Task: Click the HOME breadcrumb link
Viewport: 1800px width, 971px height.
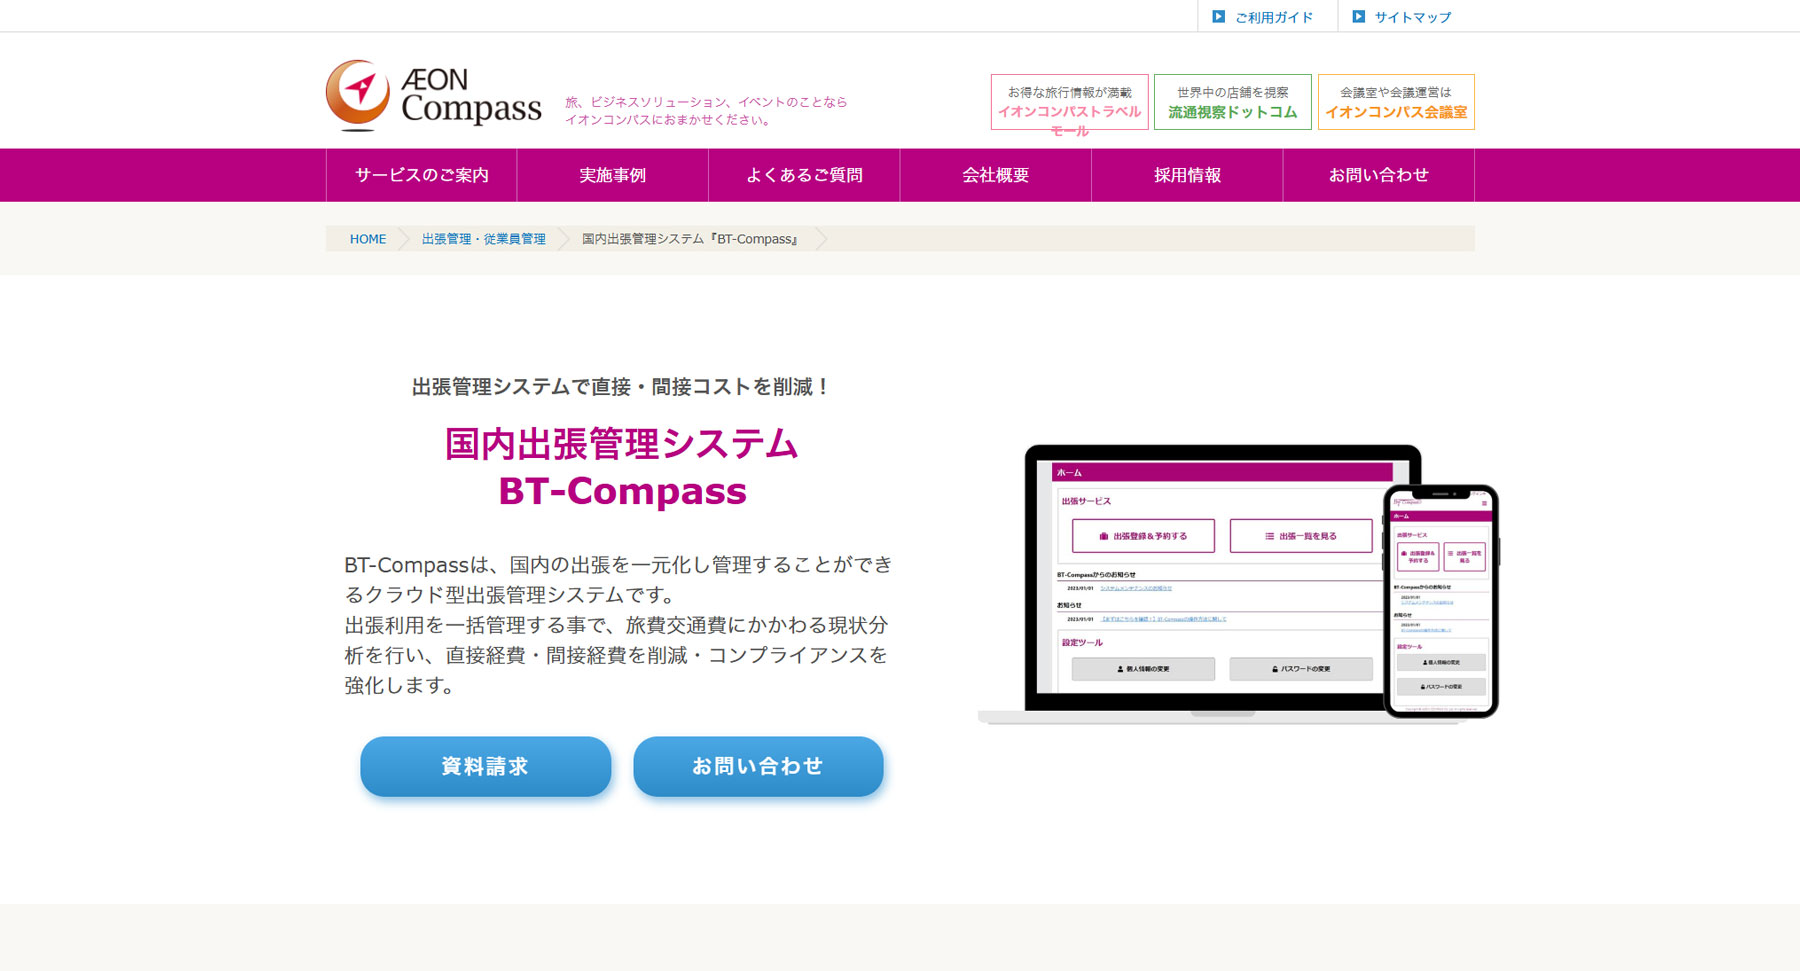Action: 368,239
